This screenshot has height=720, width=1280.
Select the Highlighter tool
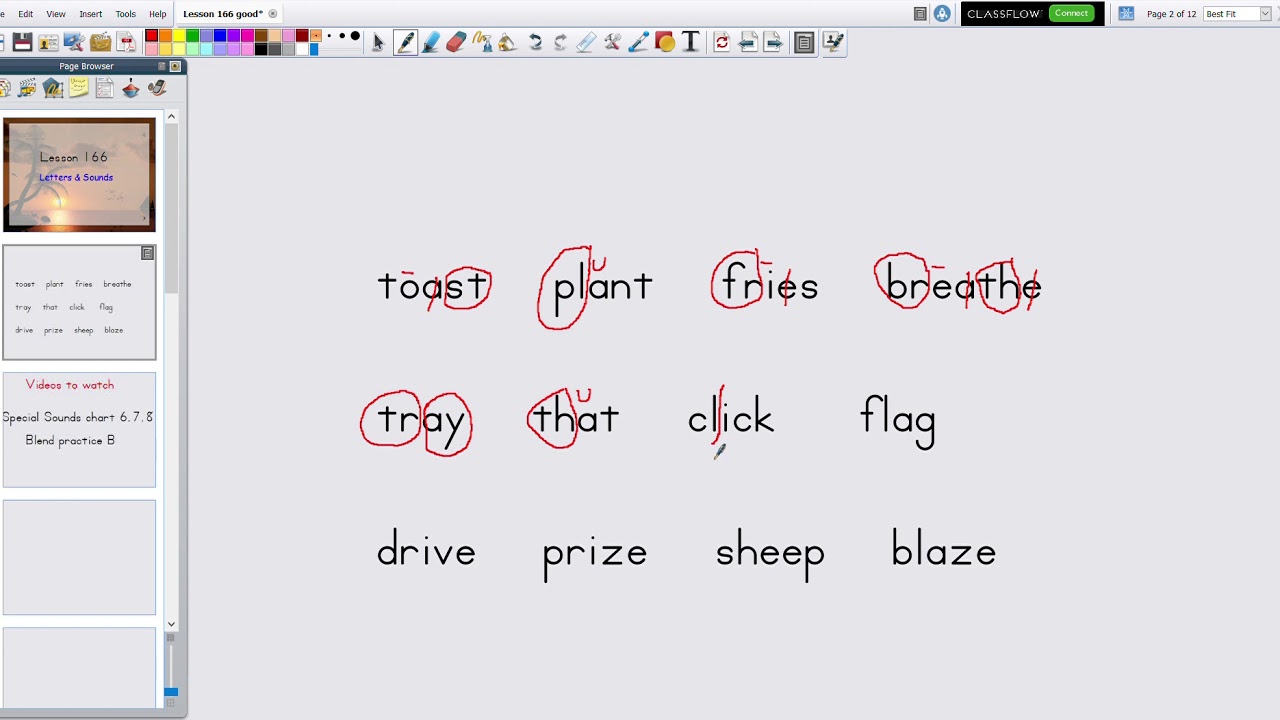coord(431,42)
